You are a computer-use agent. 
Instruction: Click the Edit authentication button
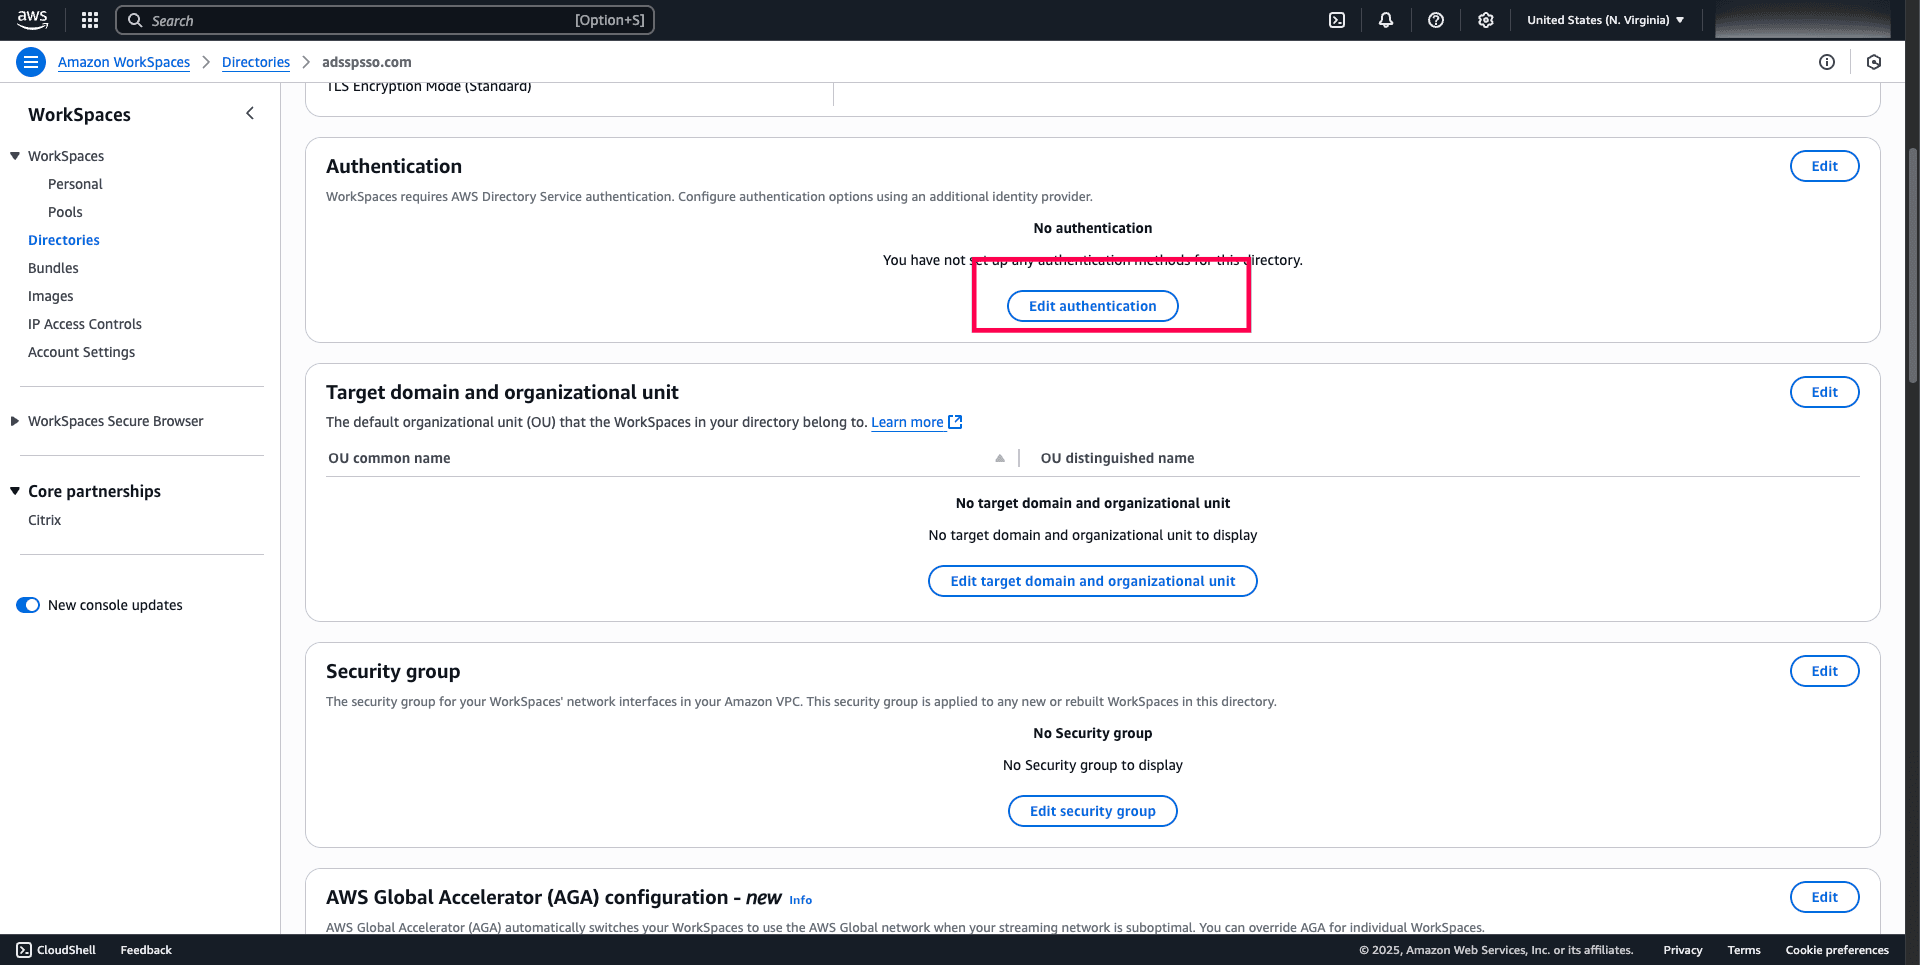click(1092, 306)
